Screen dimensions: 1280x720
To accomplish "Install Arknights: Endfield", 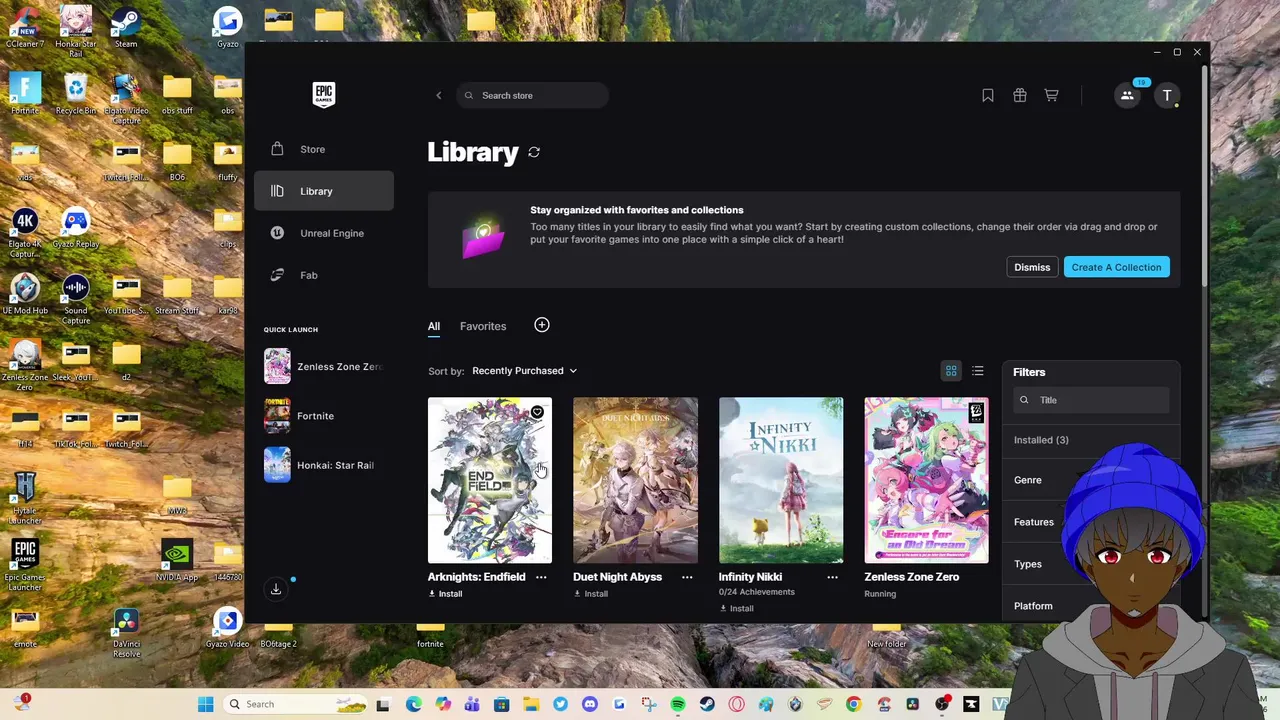I will (445, 594).
